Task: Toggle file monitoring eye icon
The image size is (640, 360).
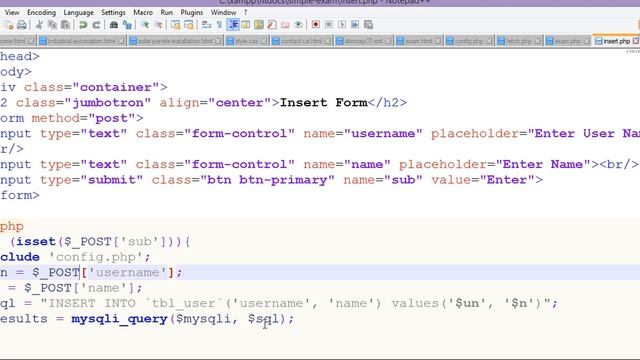Action: (299, 25)
